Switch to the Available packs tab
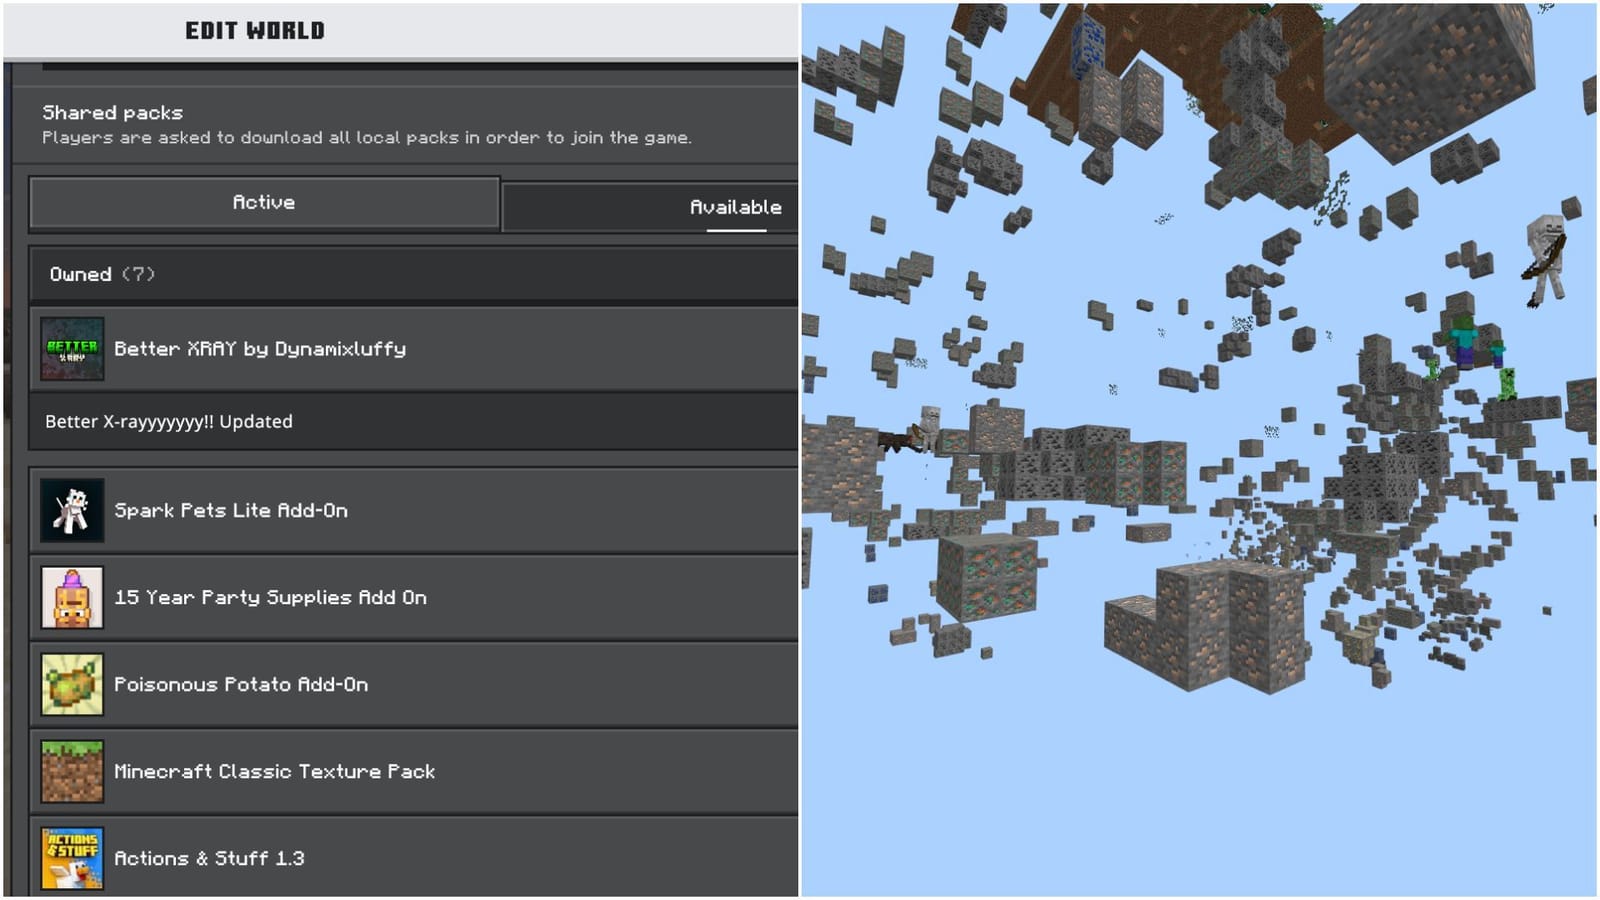Viewport: 1600px width, 900px height. tap(735, 207)
